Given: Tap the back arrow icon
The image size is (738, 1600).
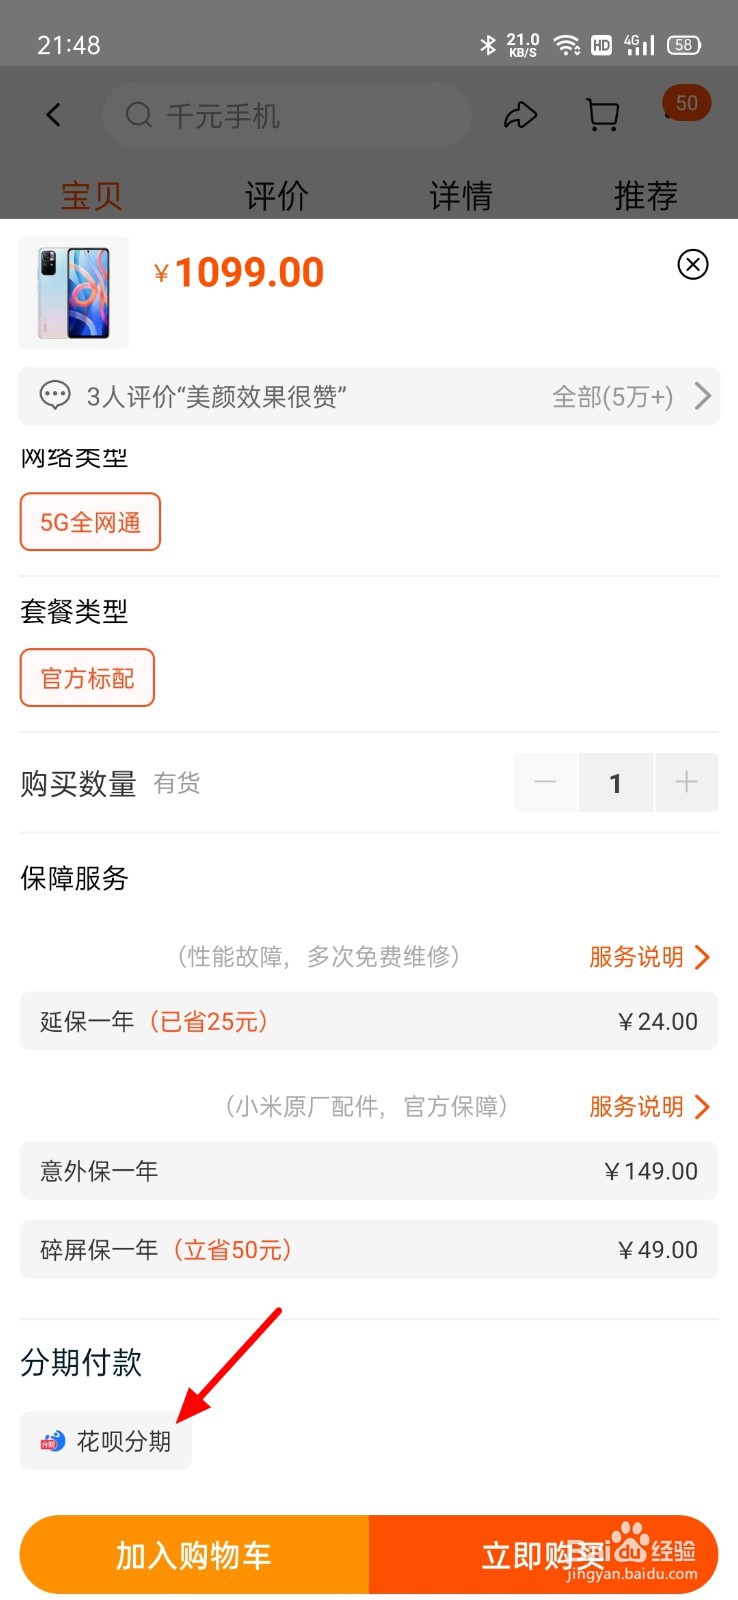Looking at the screenshot, I should click(x=54, y=116).
